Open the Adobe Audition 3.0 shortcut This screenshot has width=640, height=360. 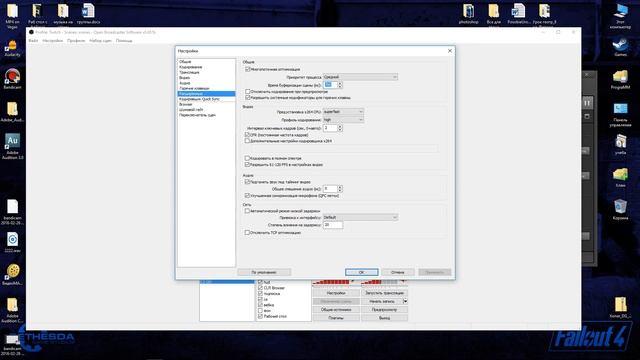pos(12,146)
